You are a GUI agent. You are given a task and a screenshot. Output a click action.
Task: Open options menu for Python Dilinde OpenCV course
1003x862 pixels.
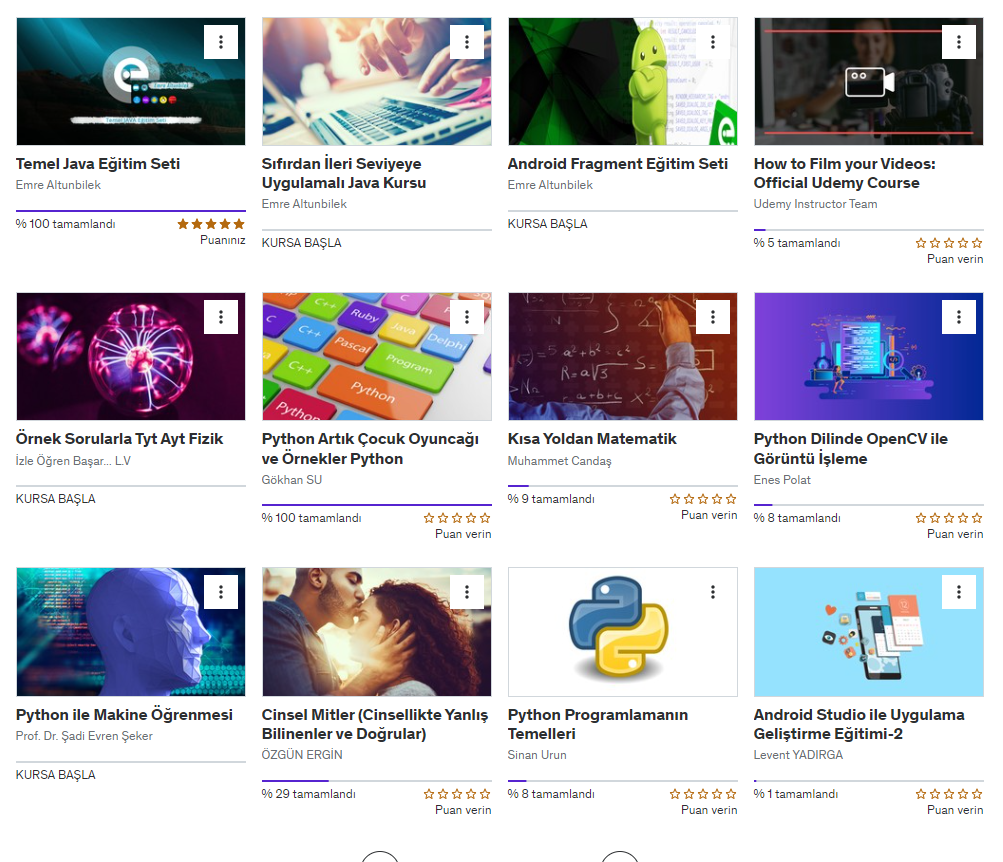click(x=959, y=317)
